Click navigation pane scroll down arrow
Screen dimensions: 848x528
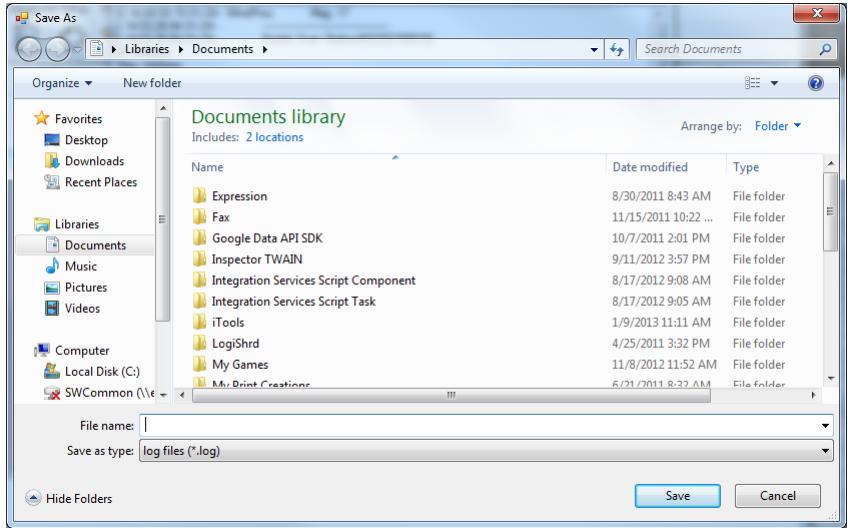tap(163, 395)
